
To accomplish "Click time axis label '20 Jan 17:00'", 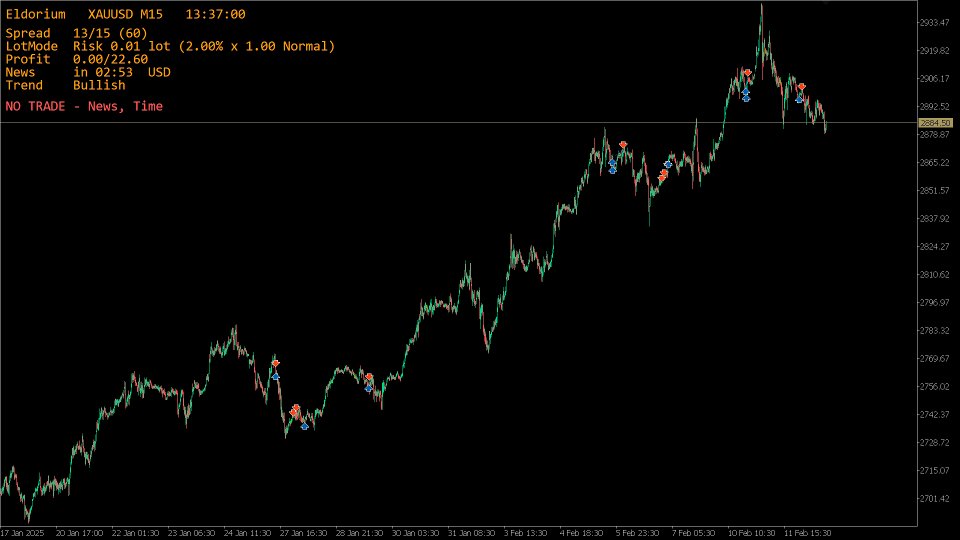I will (79, 533).
